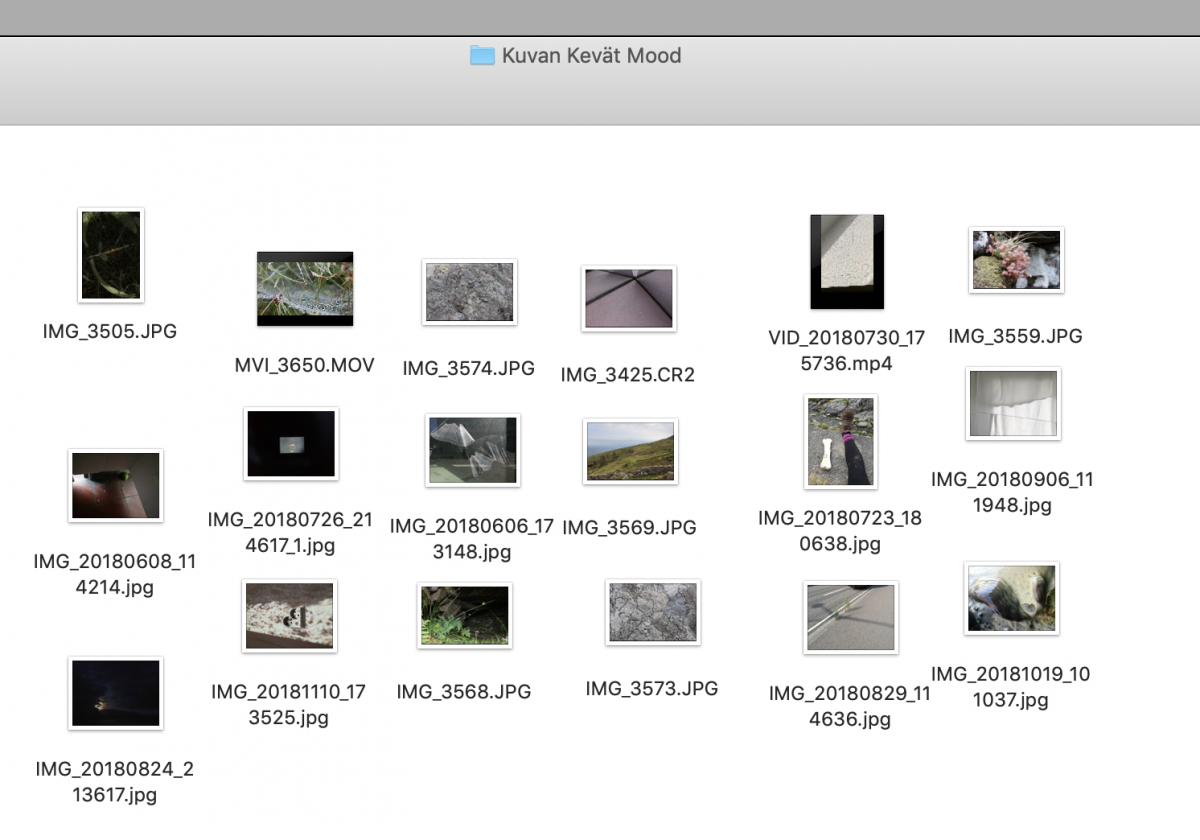Select the IMG_3573.JPG cracked surface photo
Screen dimensions: 1200x840
point(652,612)
